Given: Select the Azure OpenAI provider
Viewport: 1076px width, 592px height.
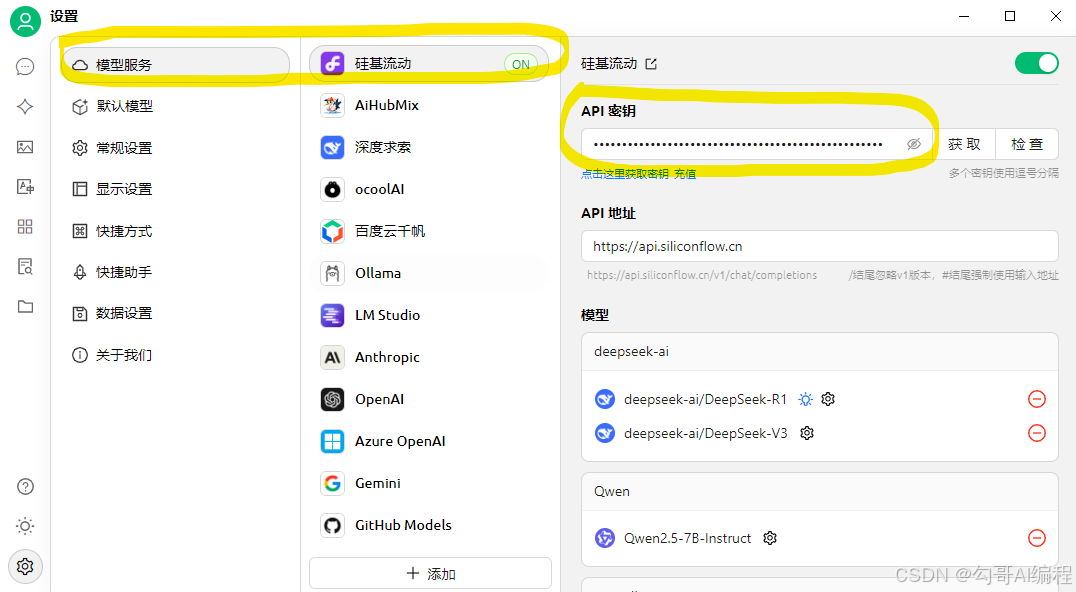Looking at the screenshot, I should (429, 441).
